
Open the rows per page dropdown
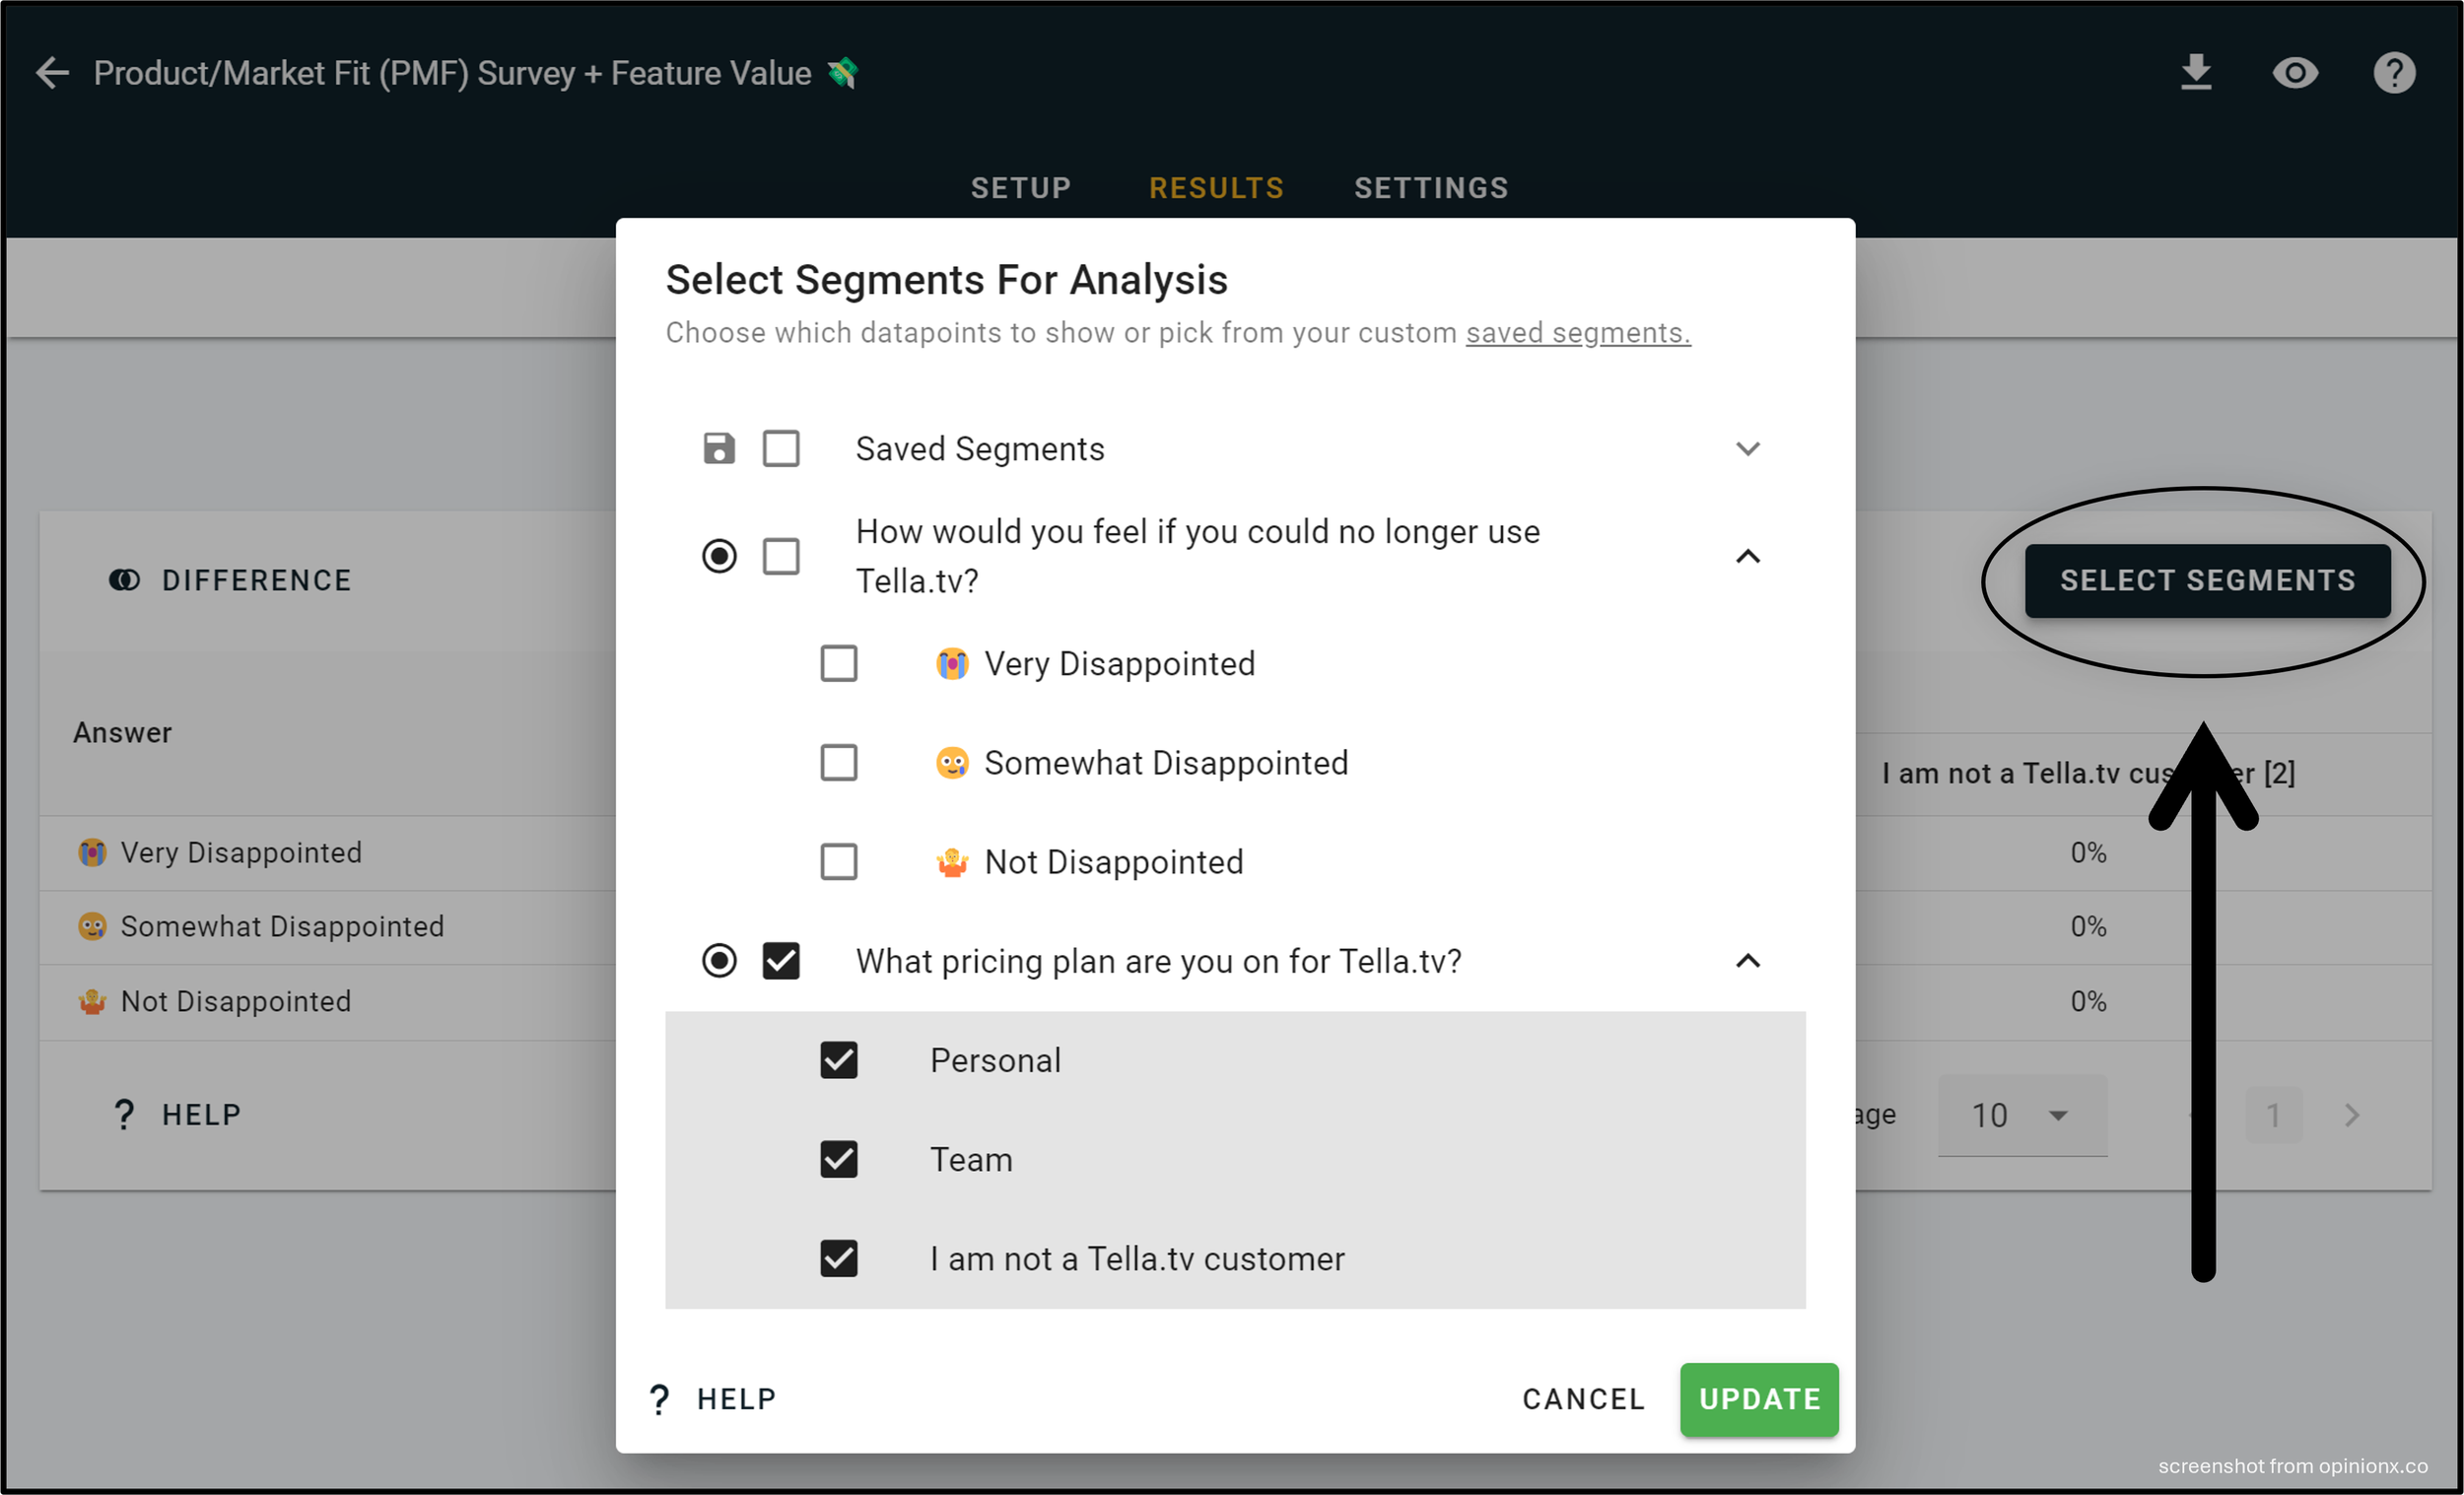(2022, 1116)
